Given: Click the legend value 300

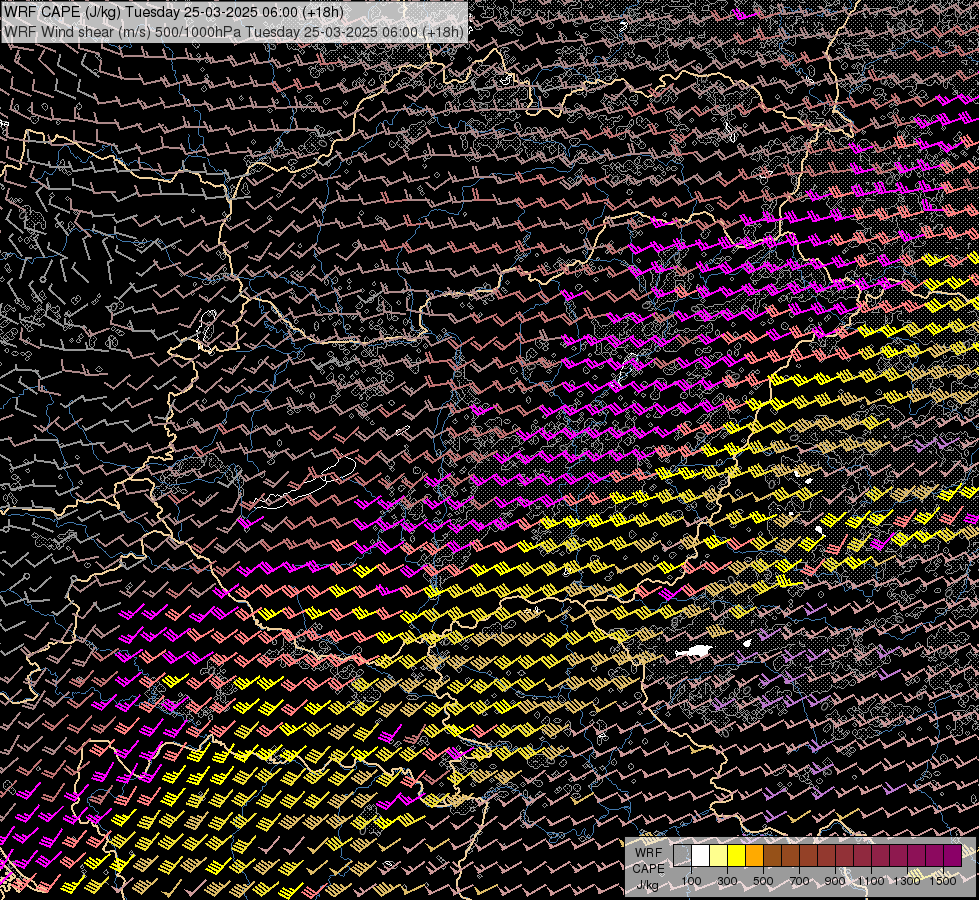Looking at the screenshot, I should pyautogui.click(x=727, y=881).
